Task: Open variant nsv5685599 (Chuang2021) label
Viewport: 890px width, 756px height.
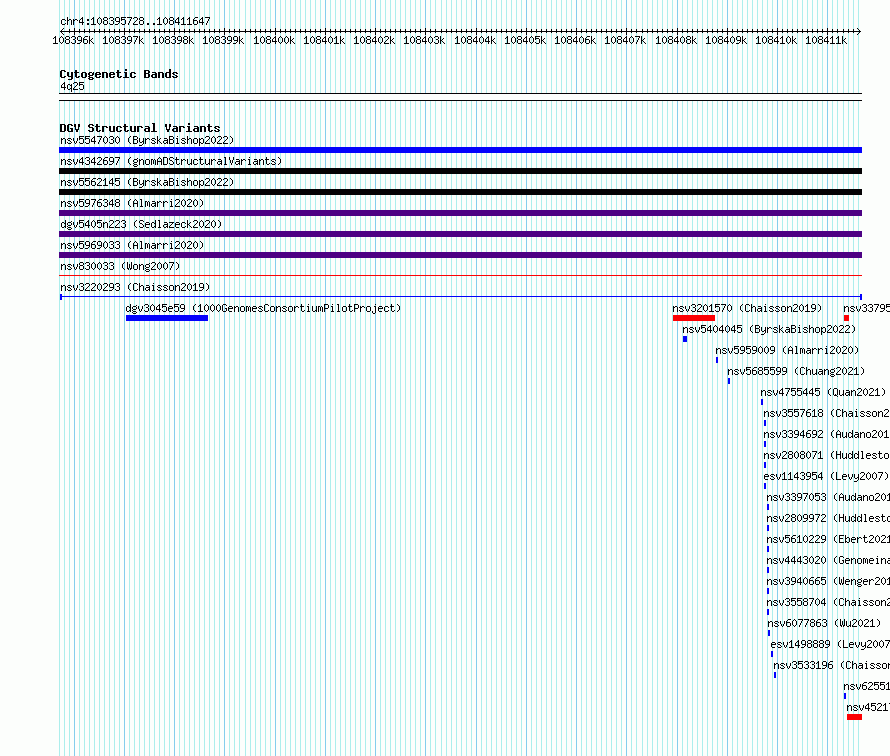Action: pyautogui.click(x=796, y=371)
